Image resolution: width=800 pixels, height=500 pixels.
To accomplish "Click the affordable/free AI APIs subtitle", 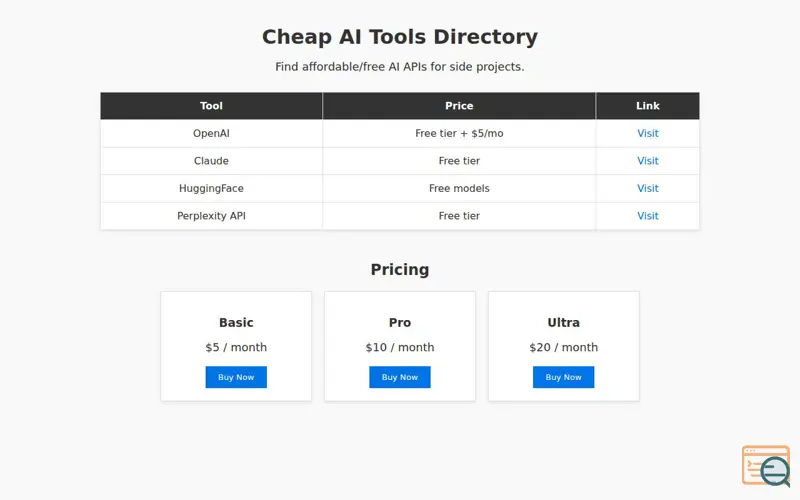I will [400, 67].
